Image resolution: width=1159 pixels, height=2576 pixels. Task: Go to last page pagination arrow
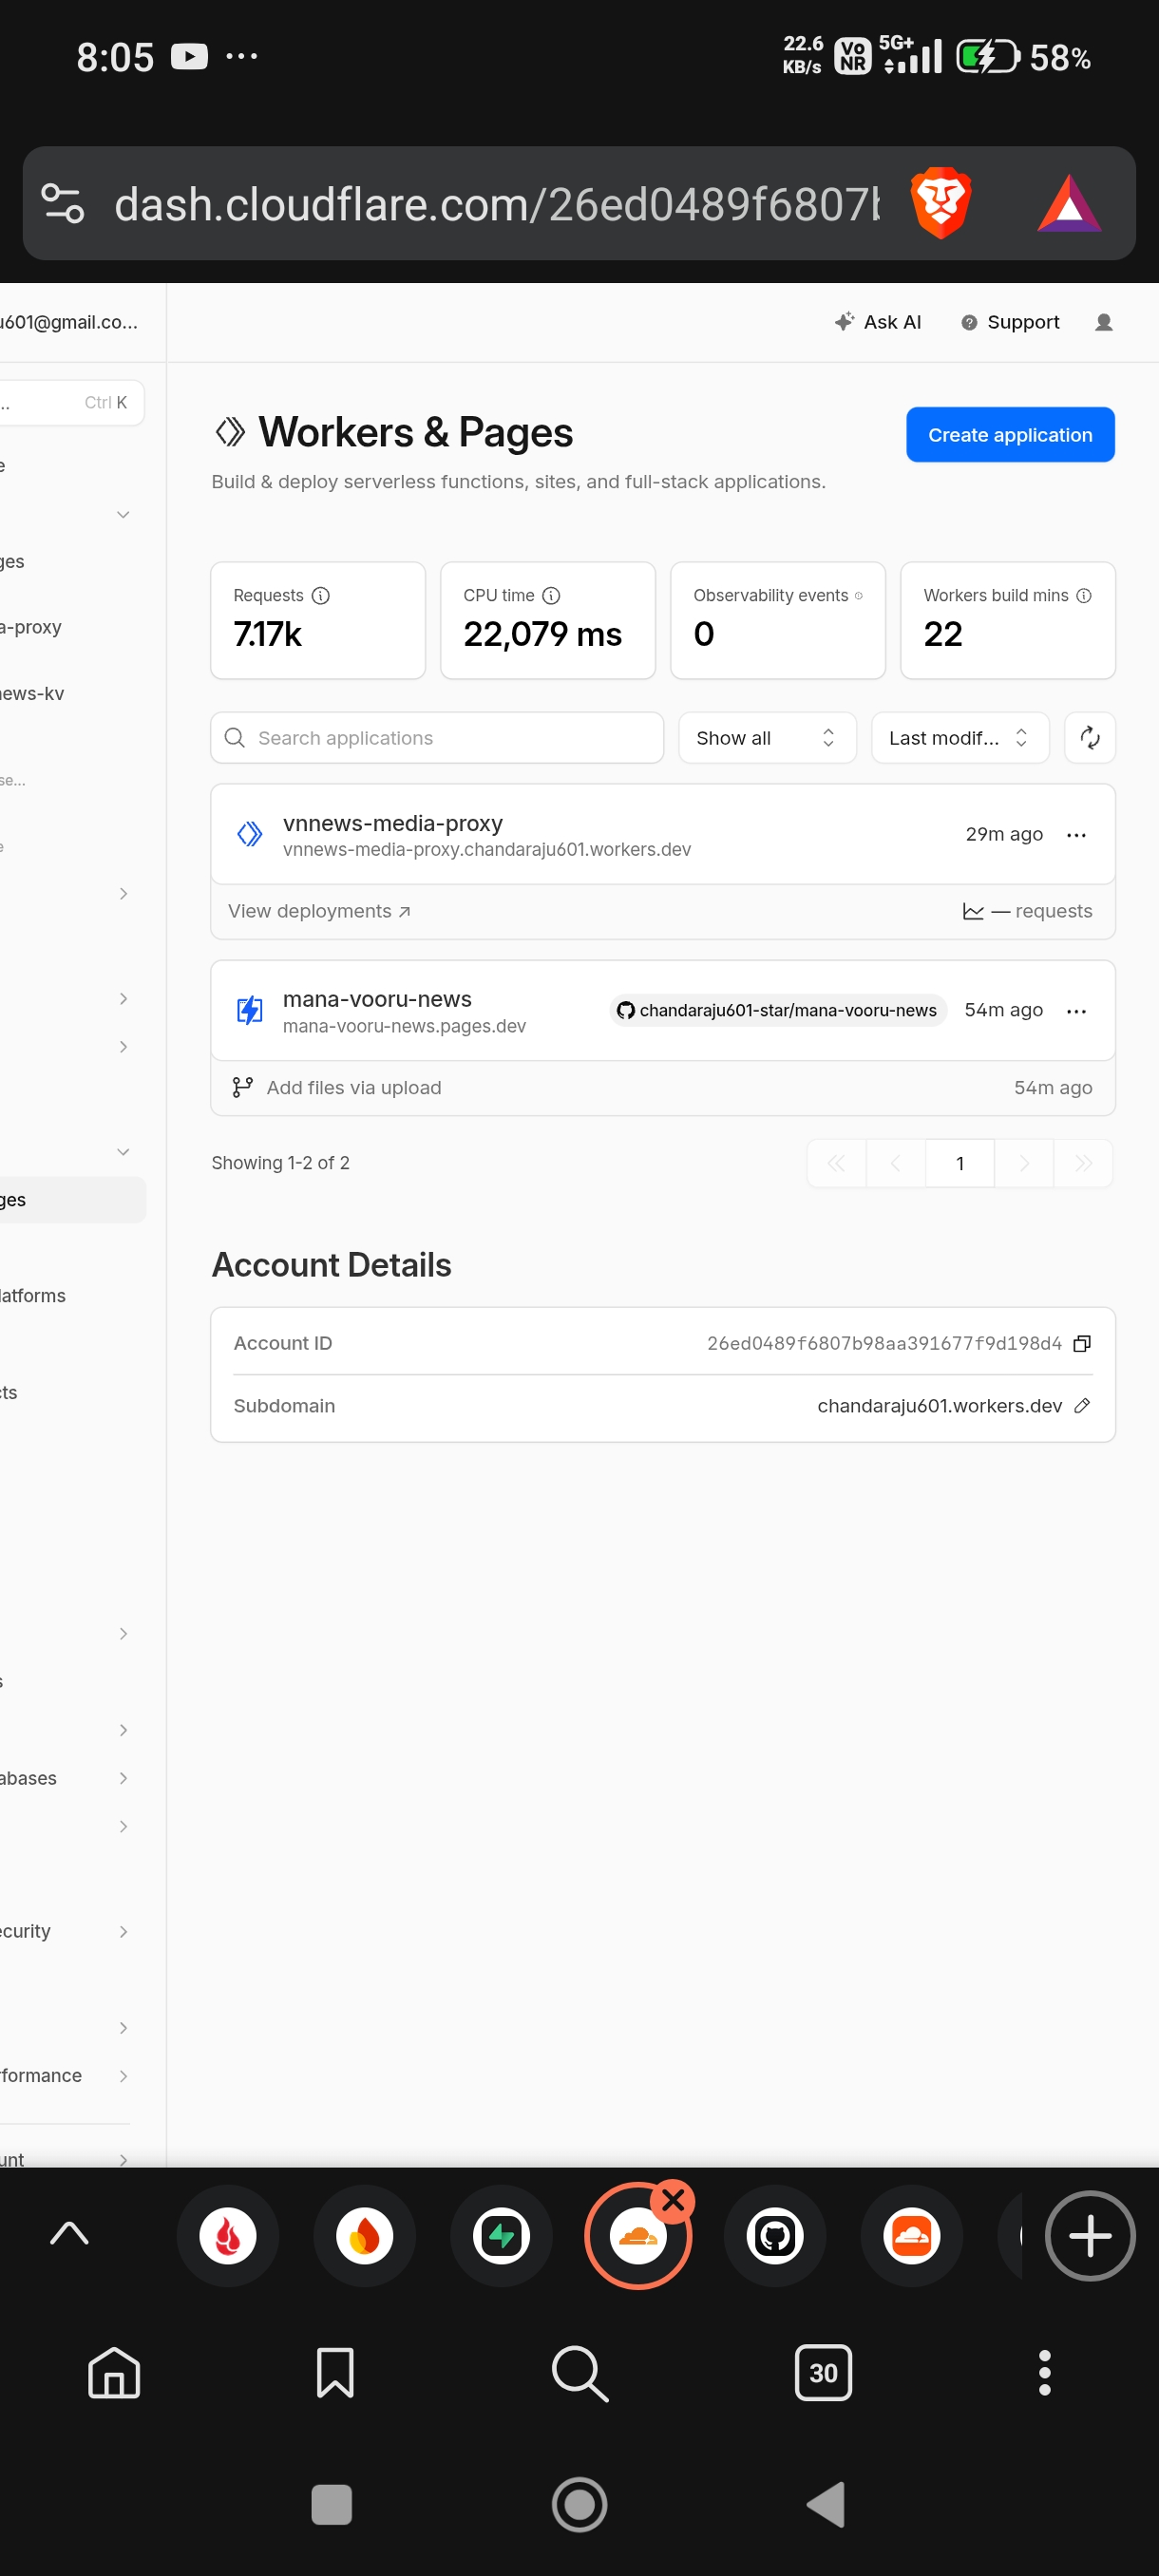pyautogui.click(x=1083, y=1163)
